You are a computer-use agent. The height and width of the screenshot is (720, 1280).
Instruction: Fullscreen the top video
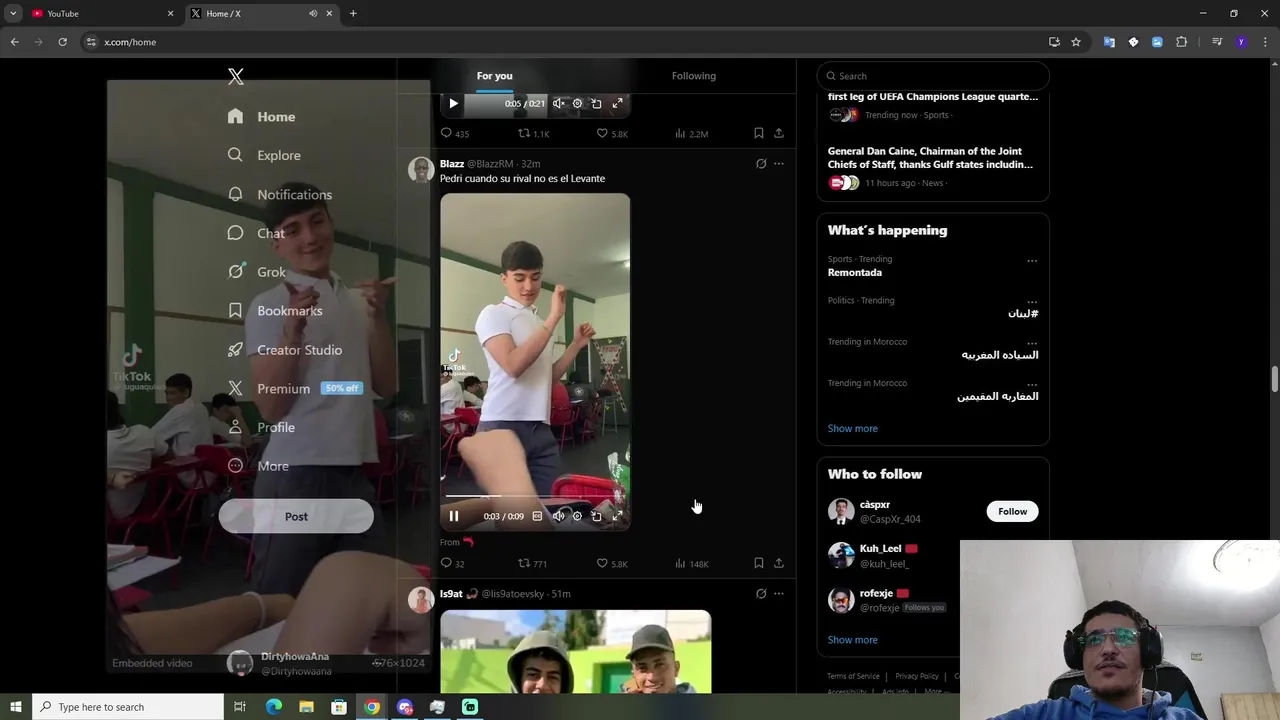point(617,103)
